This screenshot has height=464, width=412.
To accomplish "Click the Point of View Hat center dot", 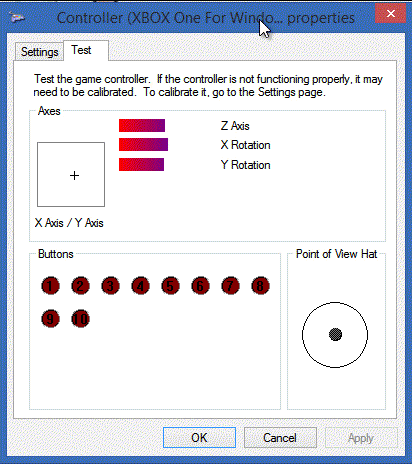I will 335,334.
